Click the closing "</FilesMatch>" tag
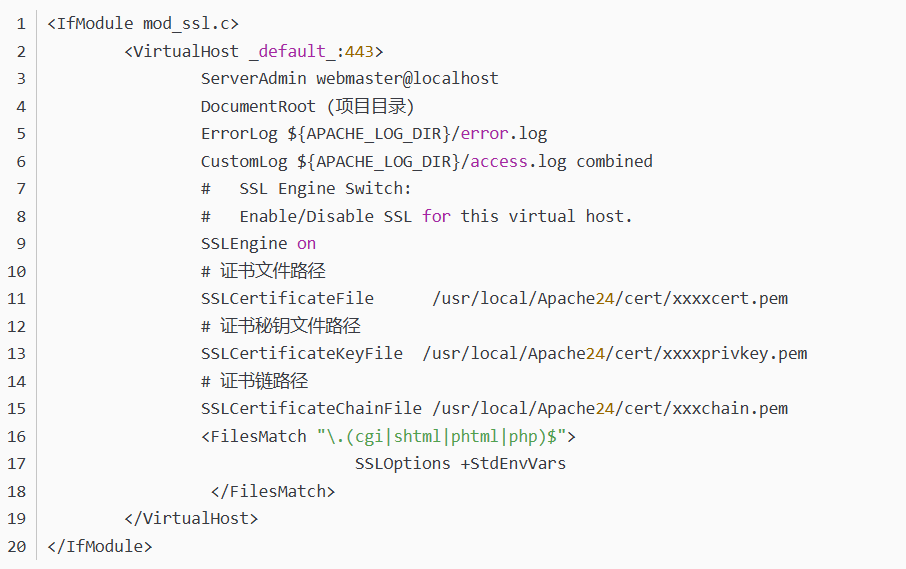This screenshot has width=906, height=569. tap(273, 492)
